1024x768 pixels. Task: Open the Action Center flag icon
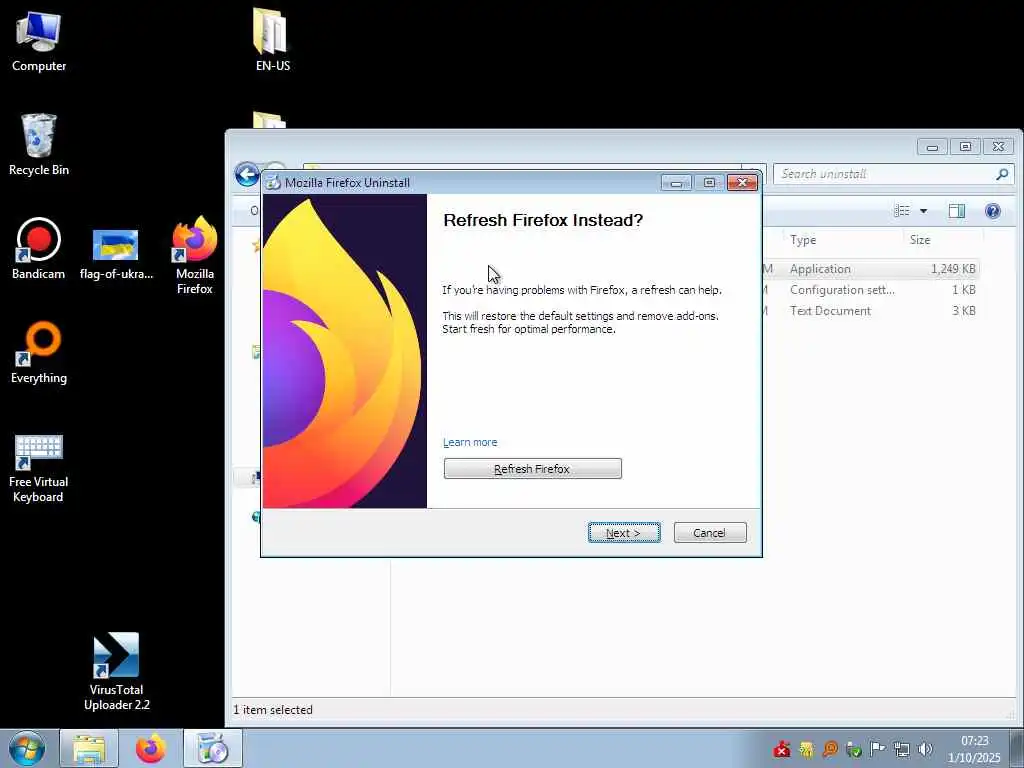pyautogui.click(x=878, y=749)
